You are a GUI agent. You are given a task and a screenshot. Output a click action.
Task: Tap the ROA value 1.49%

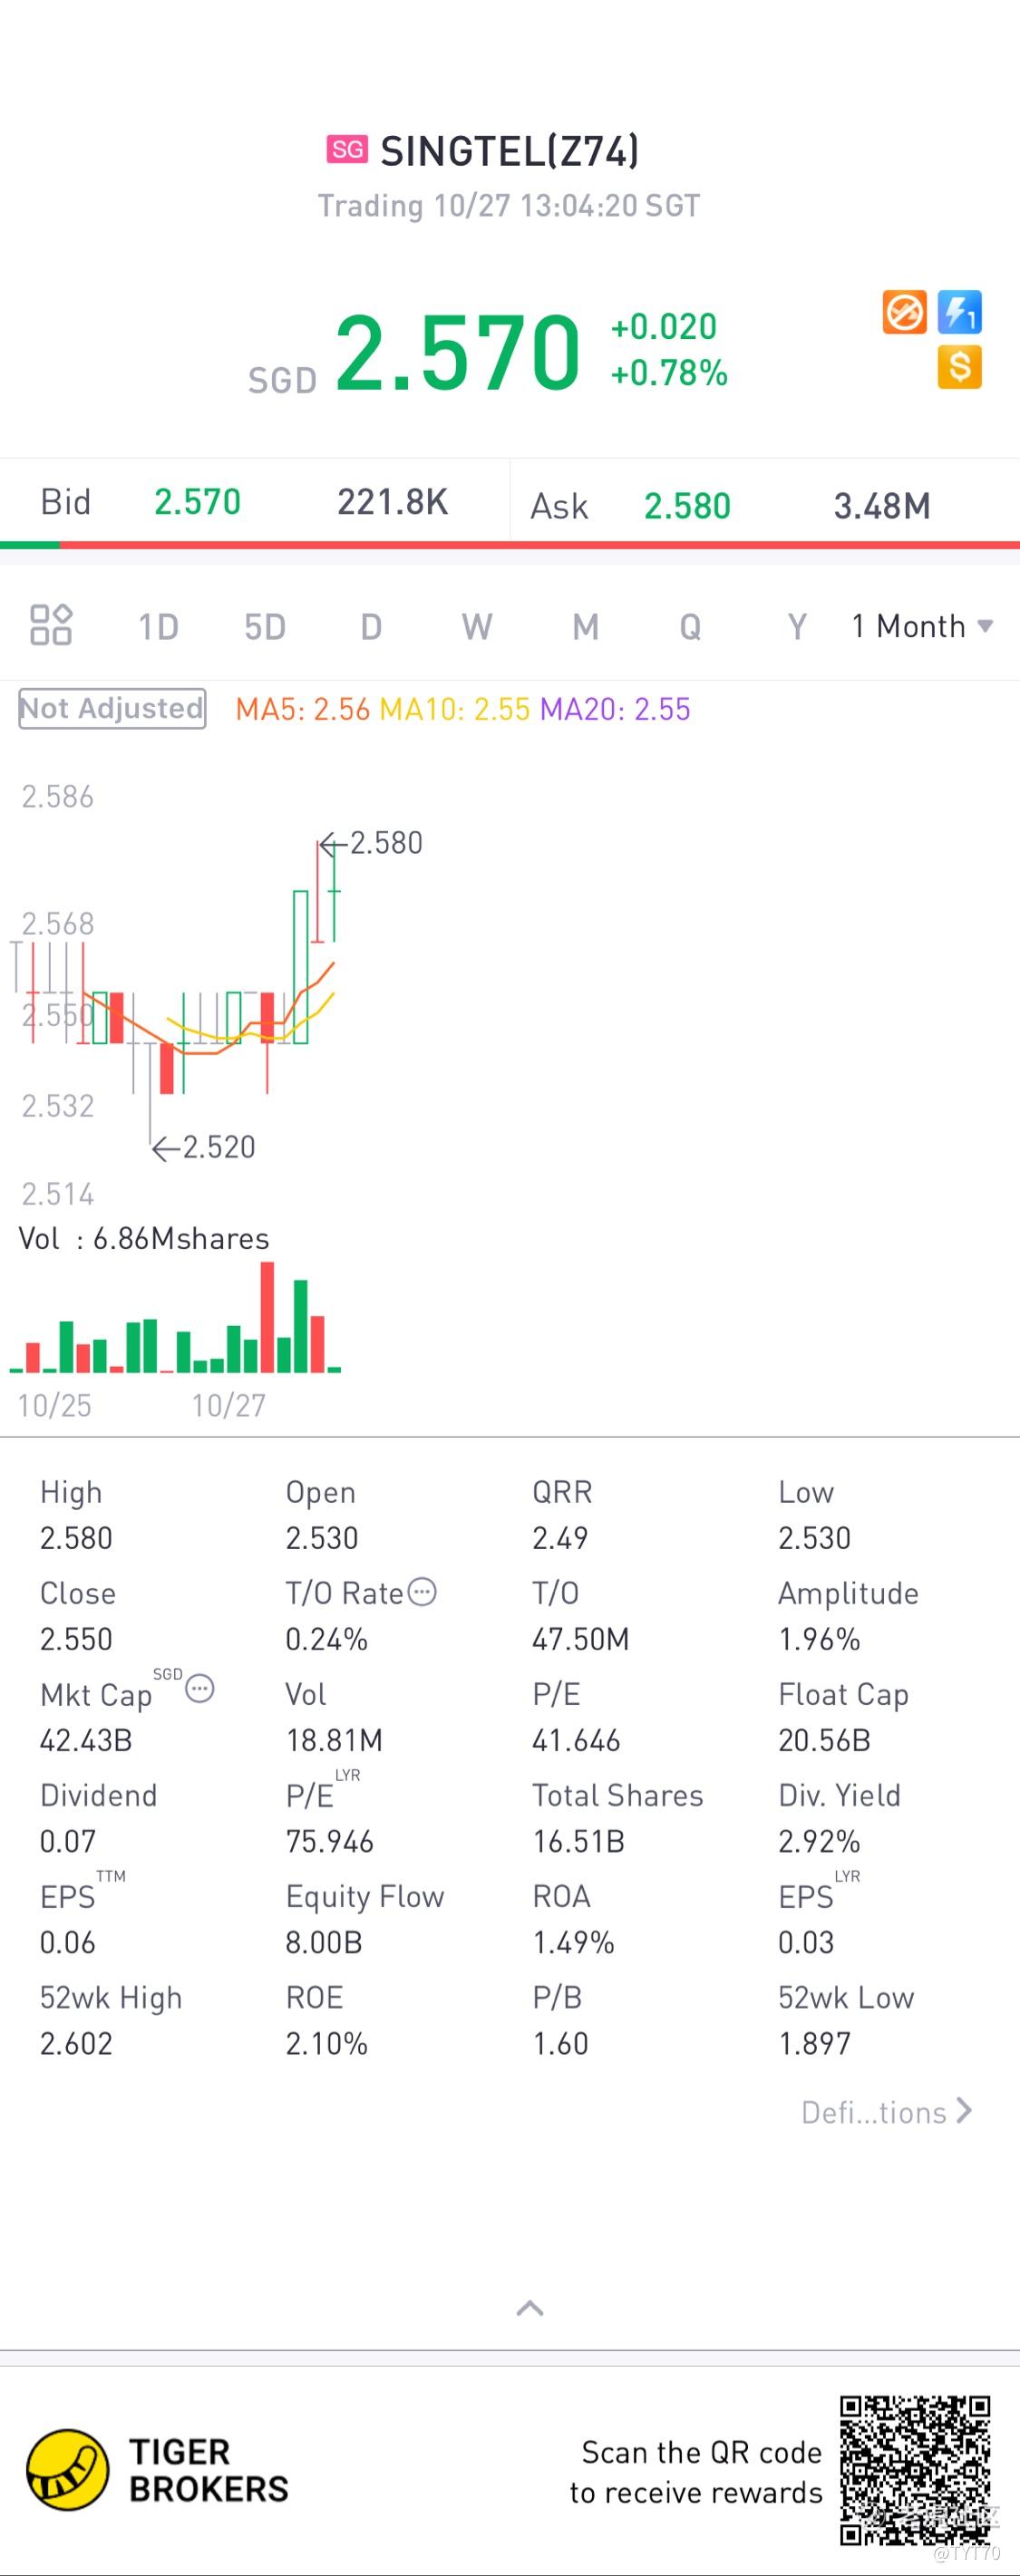[573, 1942]
